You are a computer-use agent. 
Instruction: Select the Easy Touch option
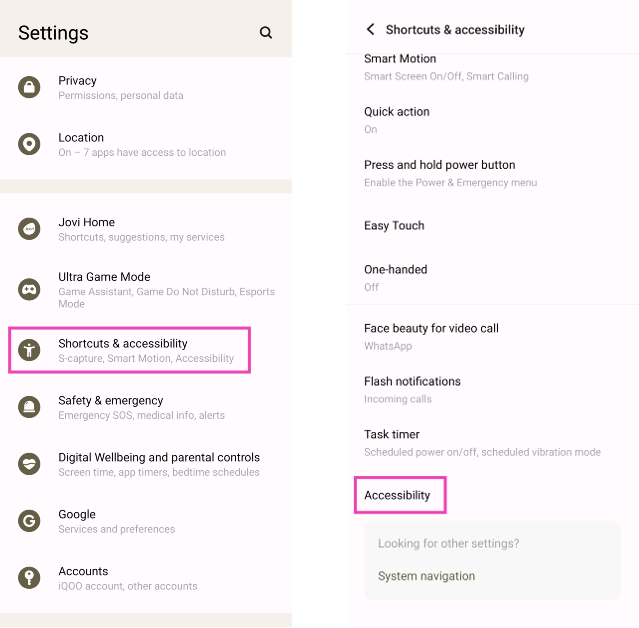(394, 226)
